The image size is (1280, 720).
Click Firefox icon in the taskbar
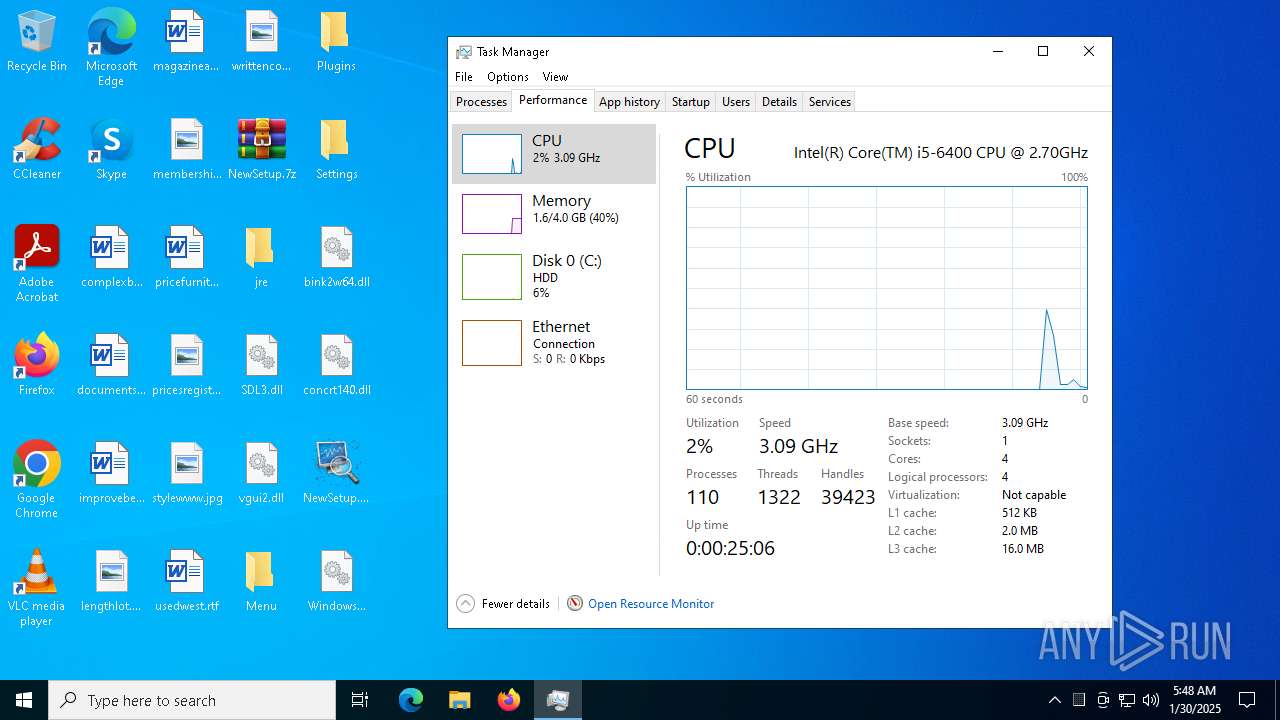pos(509,700)
